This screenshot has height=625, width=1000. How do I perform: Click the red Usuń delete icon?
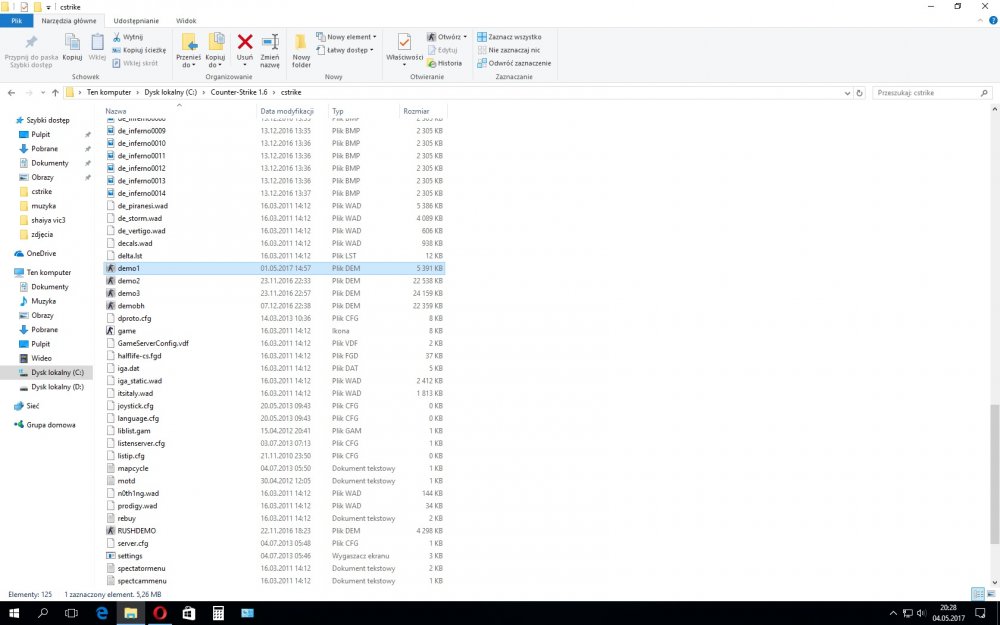tap(245, 42)
